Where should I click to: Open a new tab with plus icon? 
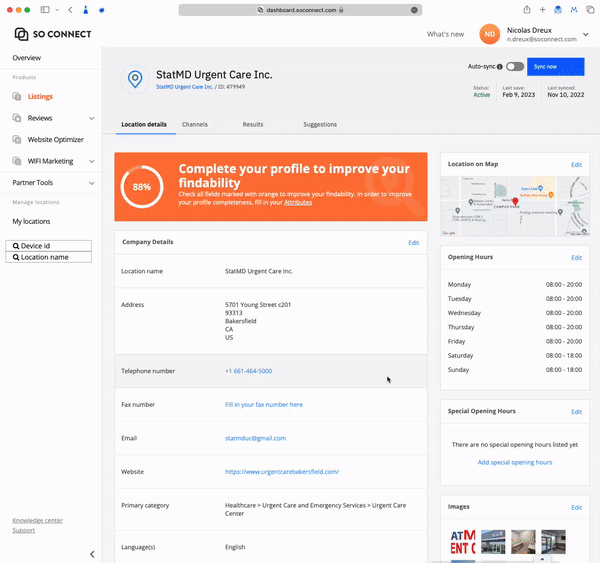tap(542, 10)
